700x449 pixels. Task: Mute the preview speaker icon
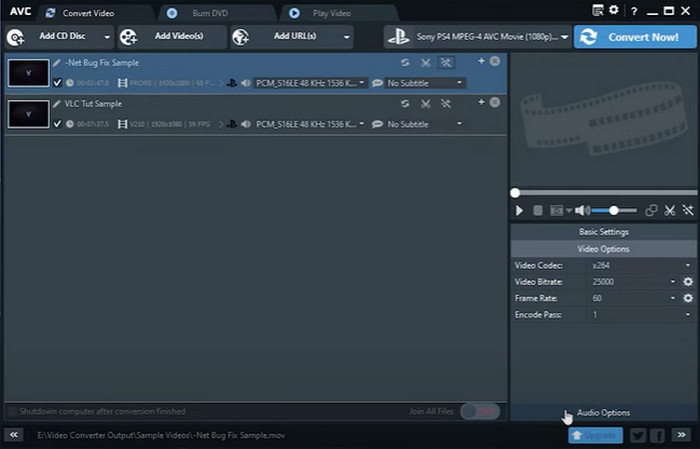pos(582,210)
